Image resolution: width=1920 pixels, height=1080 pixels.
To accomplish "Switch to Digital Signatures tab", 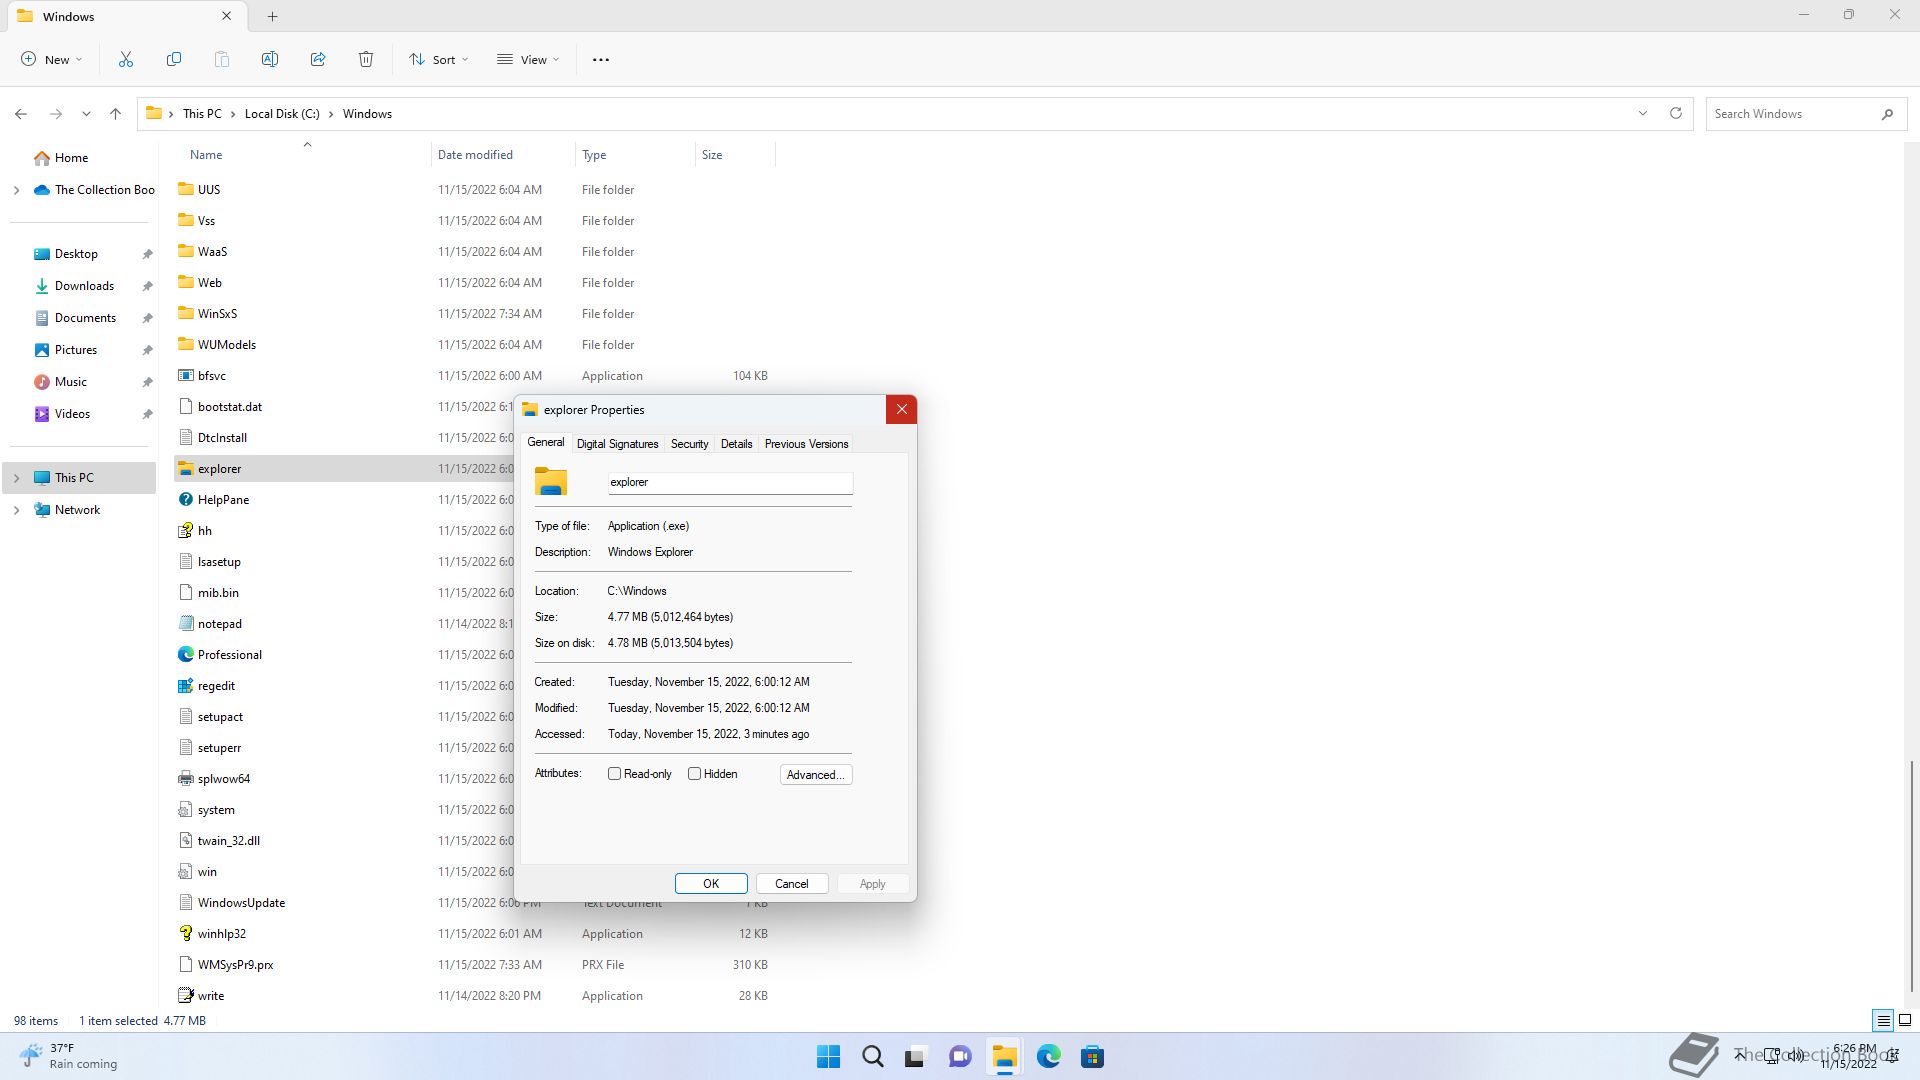I will tap(617, 444).
